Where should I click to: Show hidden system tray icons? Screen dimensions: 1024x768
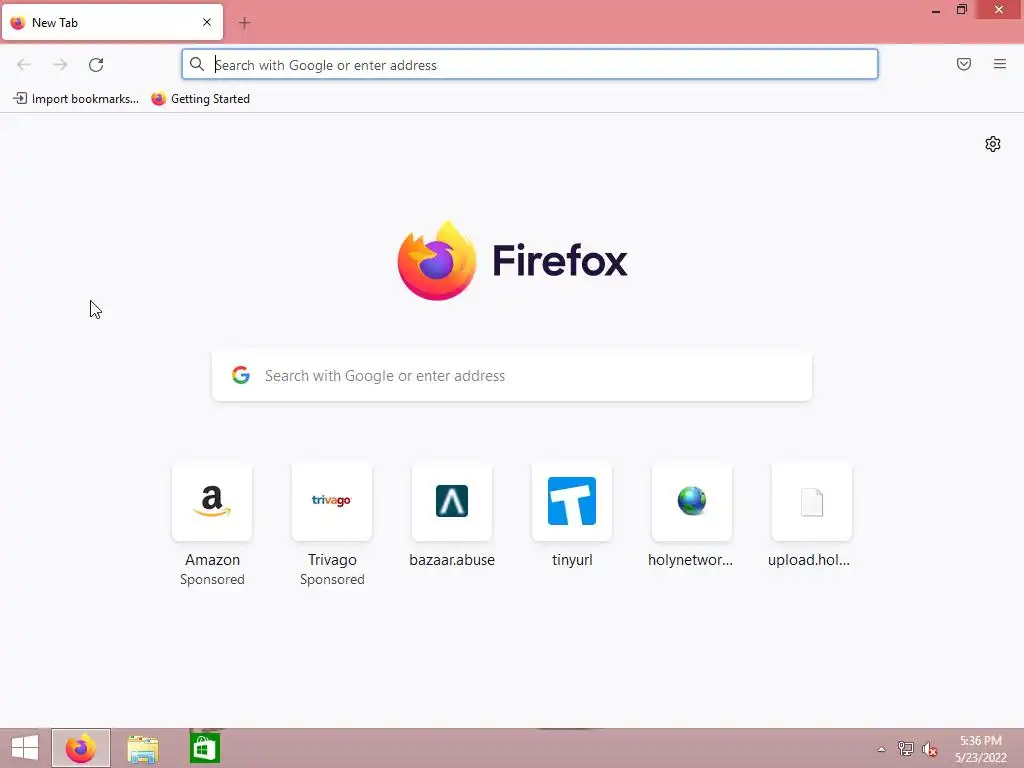[882, 749]
